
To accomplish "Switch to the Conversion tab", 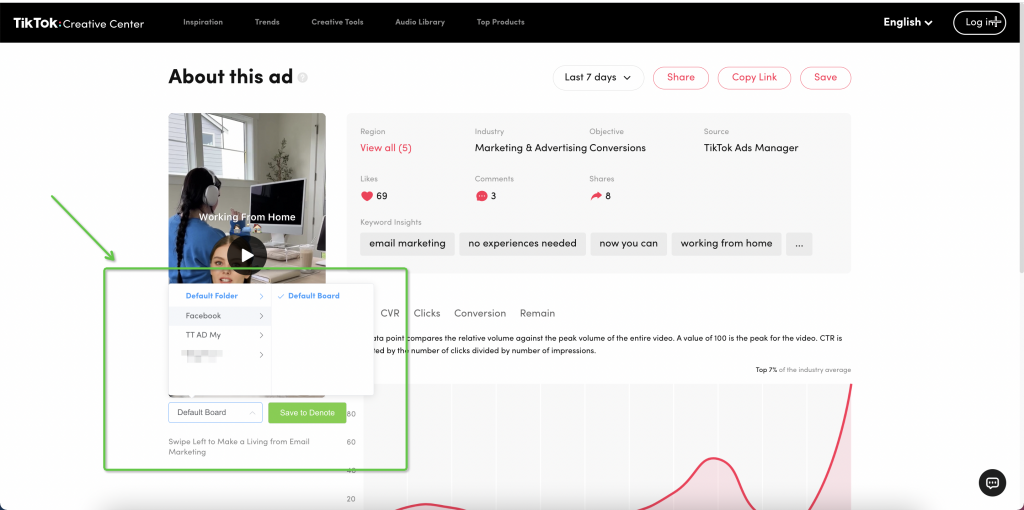I will tap(480, 313).
